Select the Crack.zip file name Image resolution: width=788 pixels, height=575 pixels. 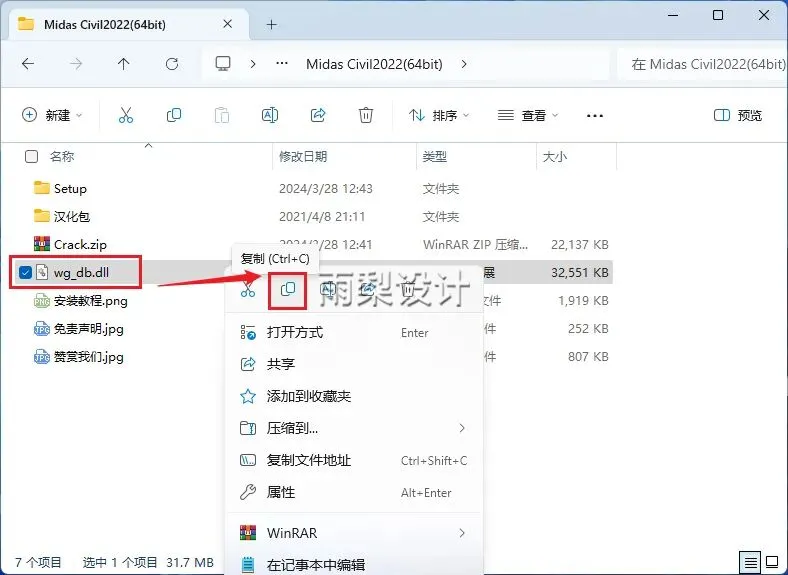pyautogui.click(x=80, y=245)
